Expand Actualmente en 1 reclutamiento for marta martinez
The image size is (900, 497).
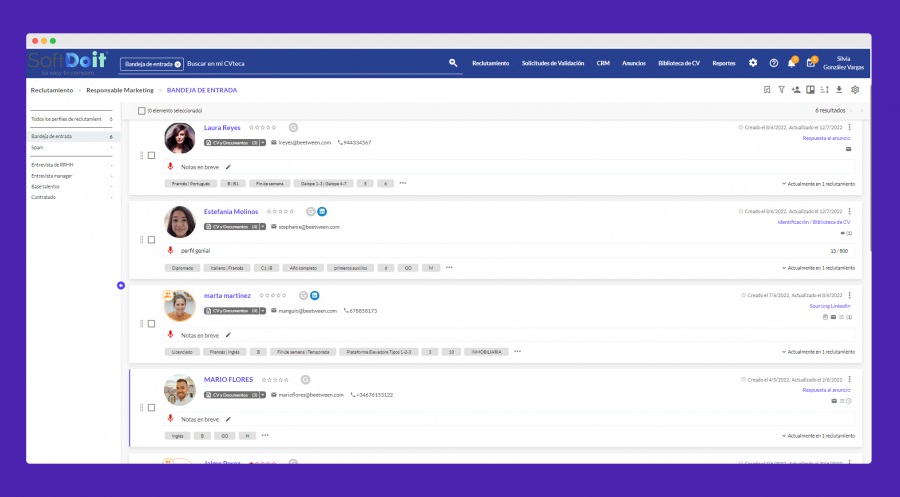pos(818,352)
